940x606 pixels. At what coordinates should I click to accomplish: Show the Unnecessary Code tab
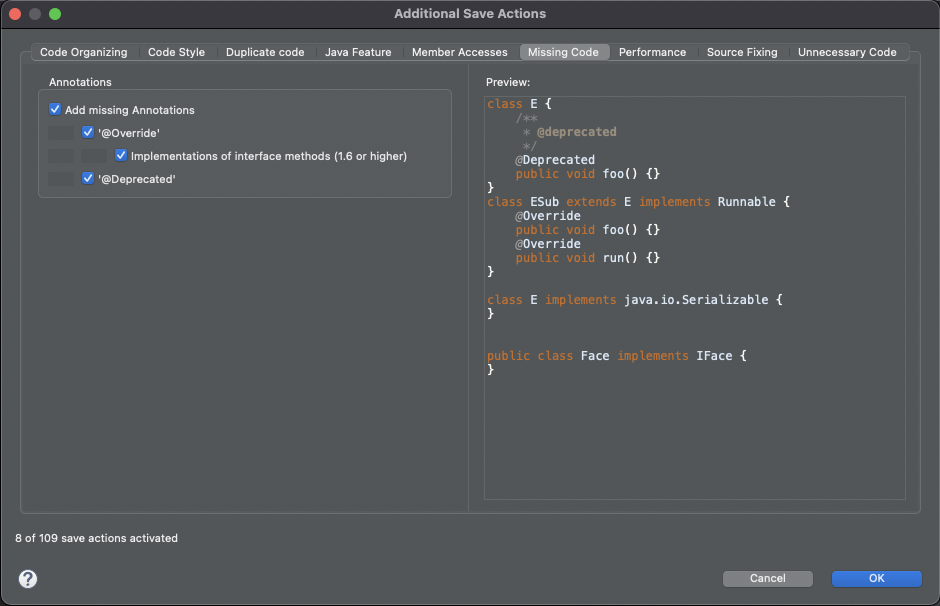tap(847, 52)
